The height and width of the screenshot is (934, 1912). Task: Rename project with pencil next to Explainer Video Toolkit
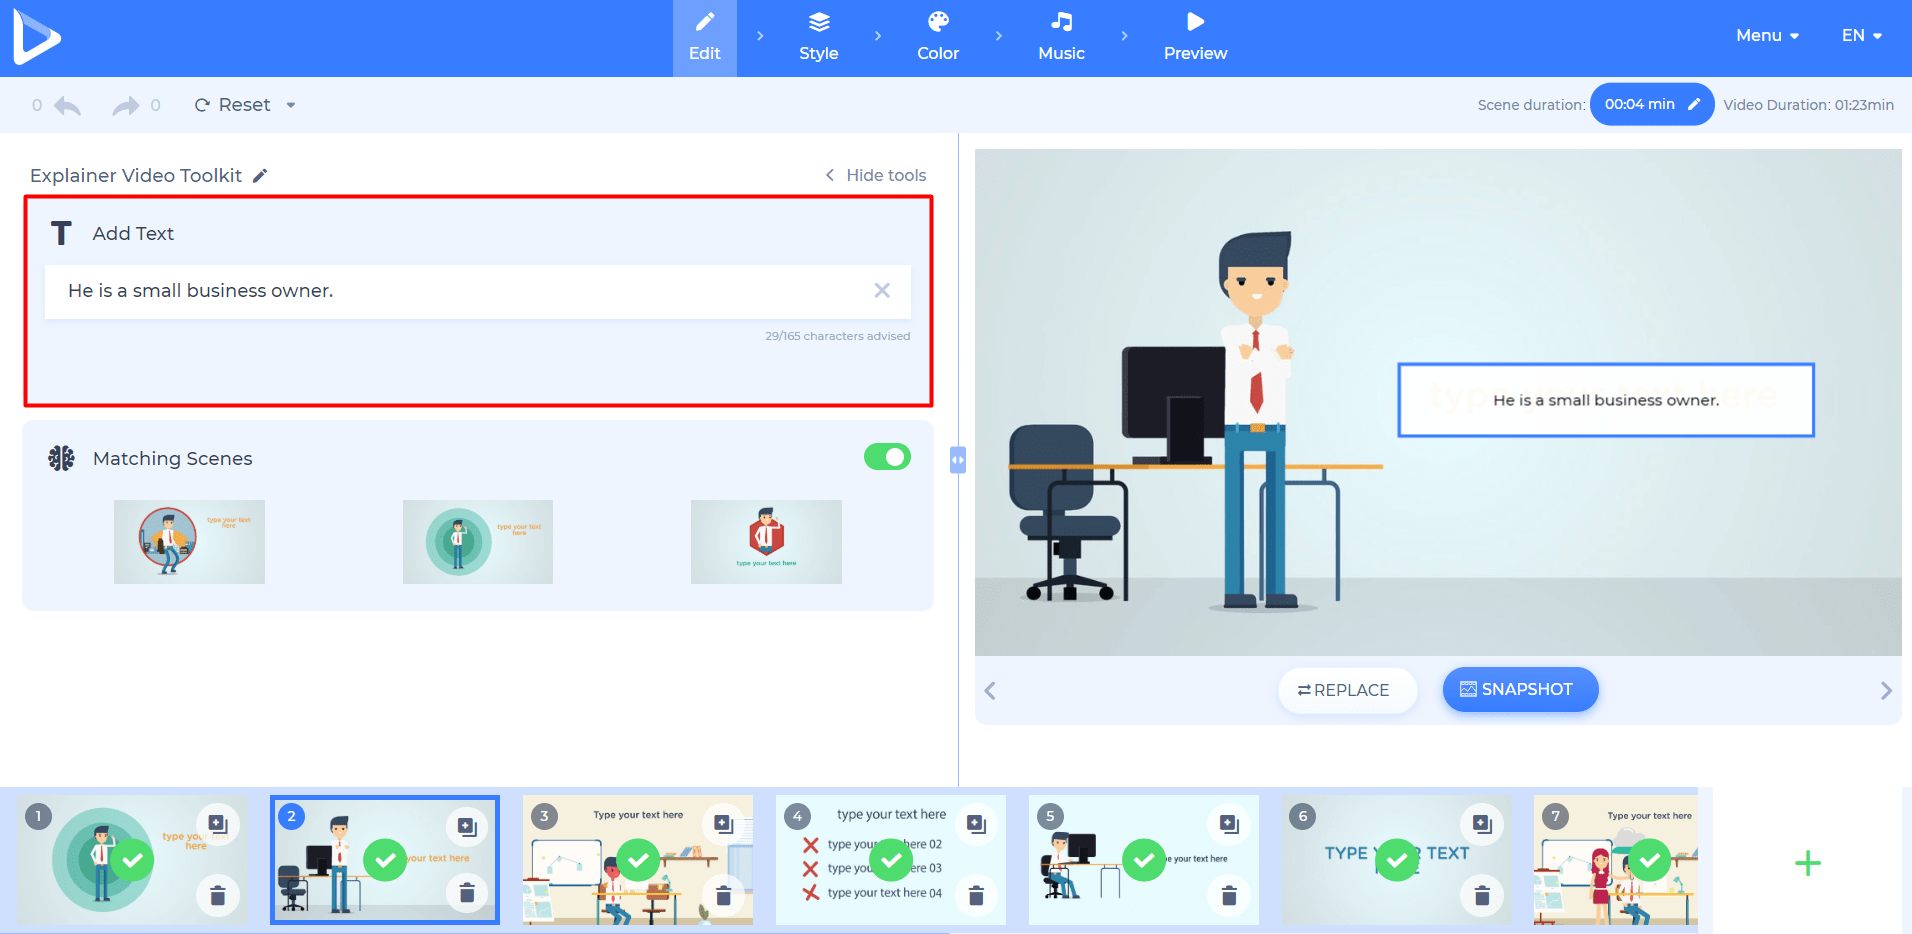(x=261, y=175)
